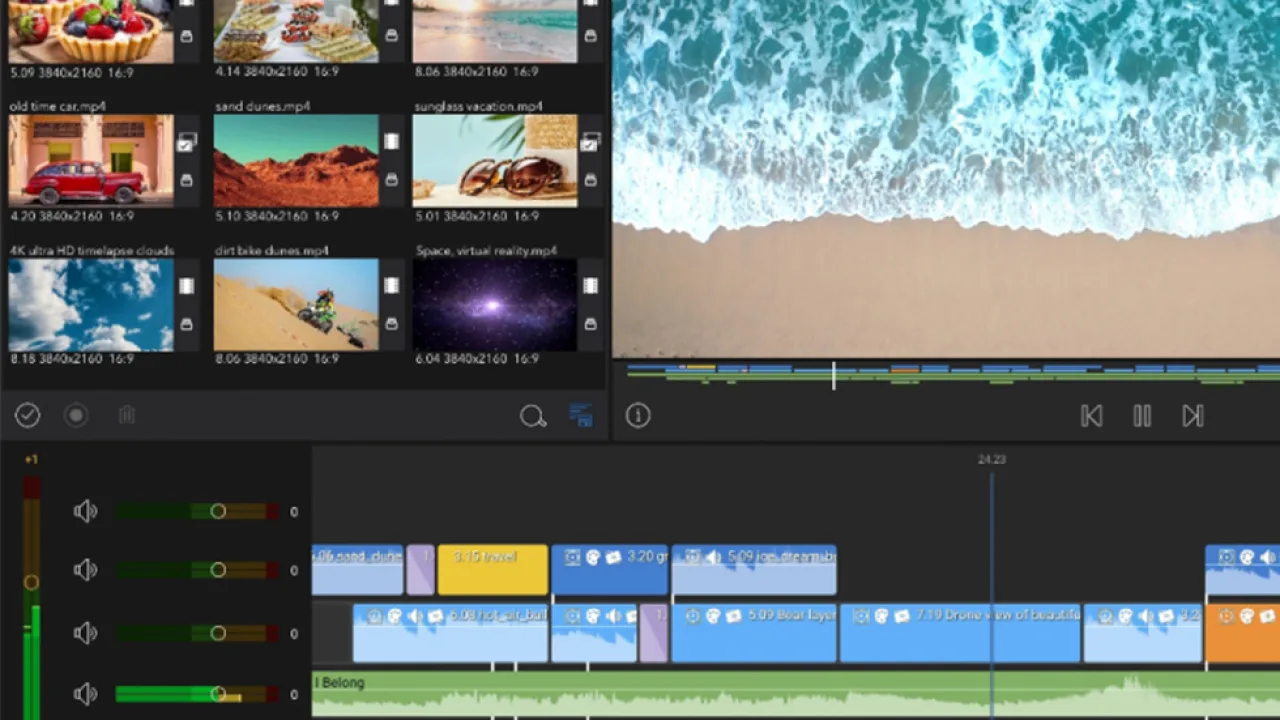Screen dimensions: 1280x720
Task: Mute the third track speaker icon
Action: click(x=85, y=633)
